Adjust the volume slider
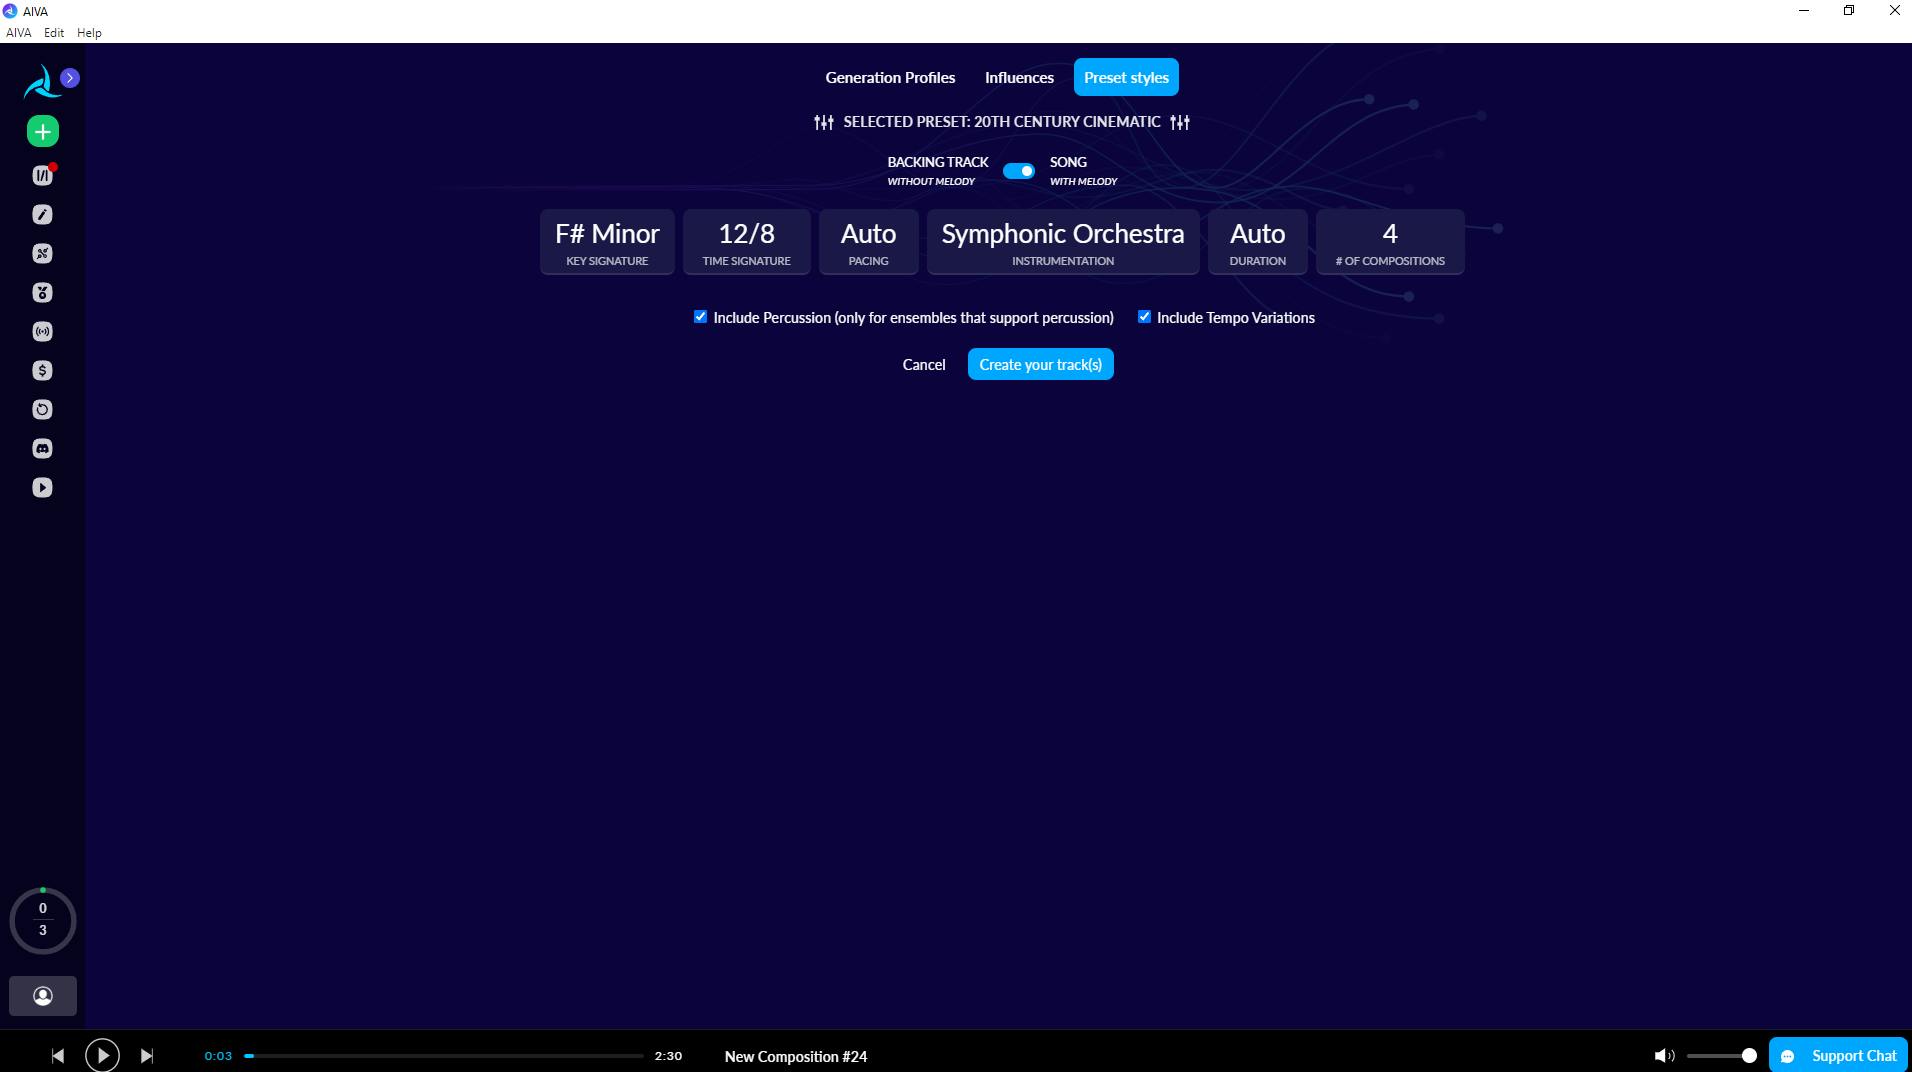Viewport: 1912px width, 1072px height. [x=1720, y=1056]
